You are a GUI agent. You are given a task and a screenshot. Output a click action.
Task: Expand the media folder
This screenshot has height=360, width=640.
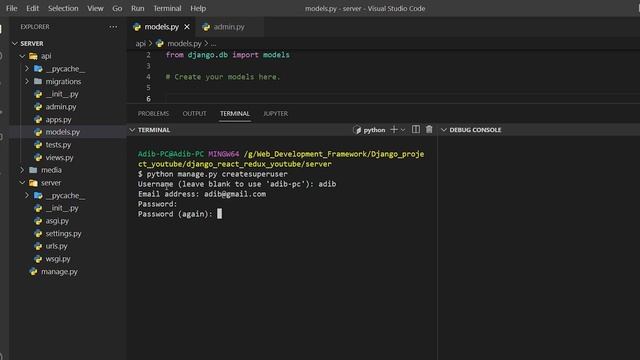pyautogui.click(x=22, y=170)
